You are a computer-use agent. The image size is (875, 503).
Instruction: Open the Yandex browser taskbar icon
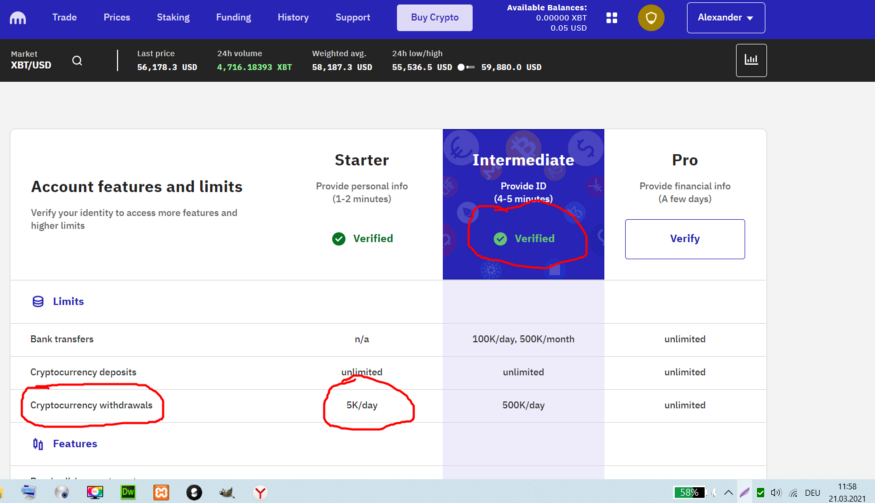coord(260,492)
